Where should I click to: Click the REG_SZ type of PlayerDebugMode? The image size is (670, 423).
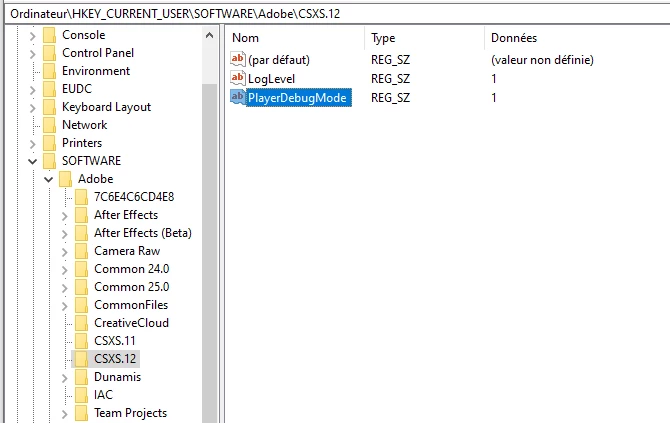(x=391, y=97)
